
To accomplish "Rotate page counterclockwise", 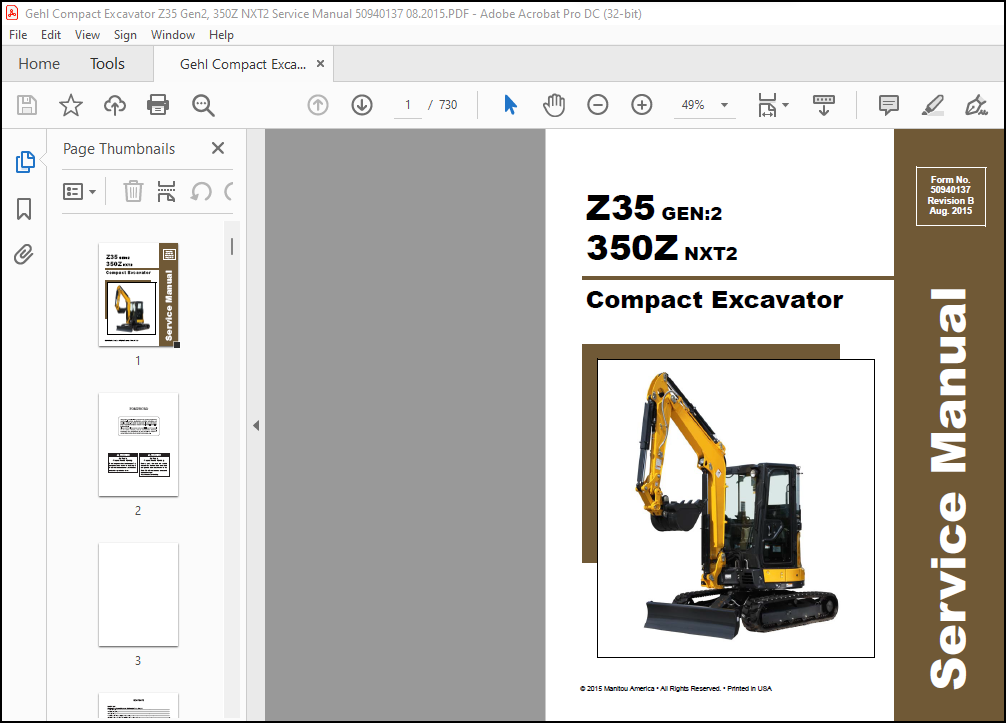I will [201, 191].
